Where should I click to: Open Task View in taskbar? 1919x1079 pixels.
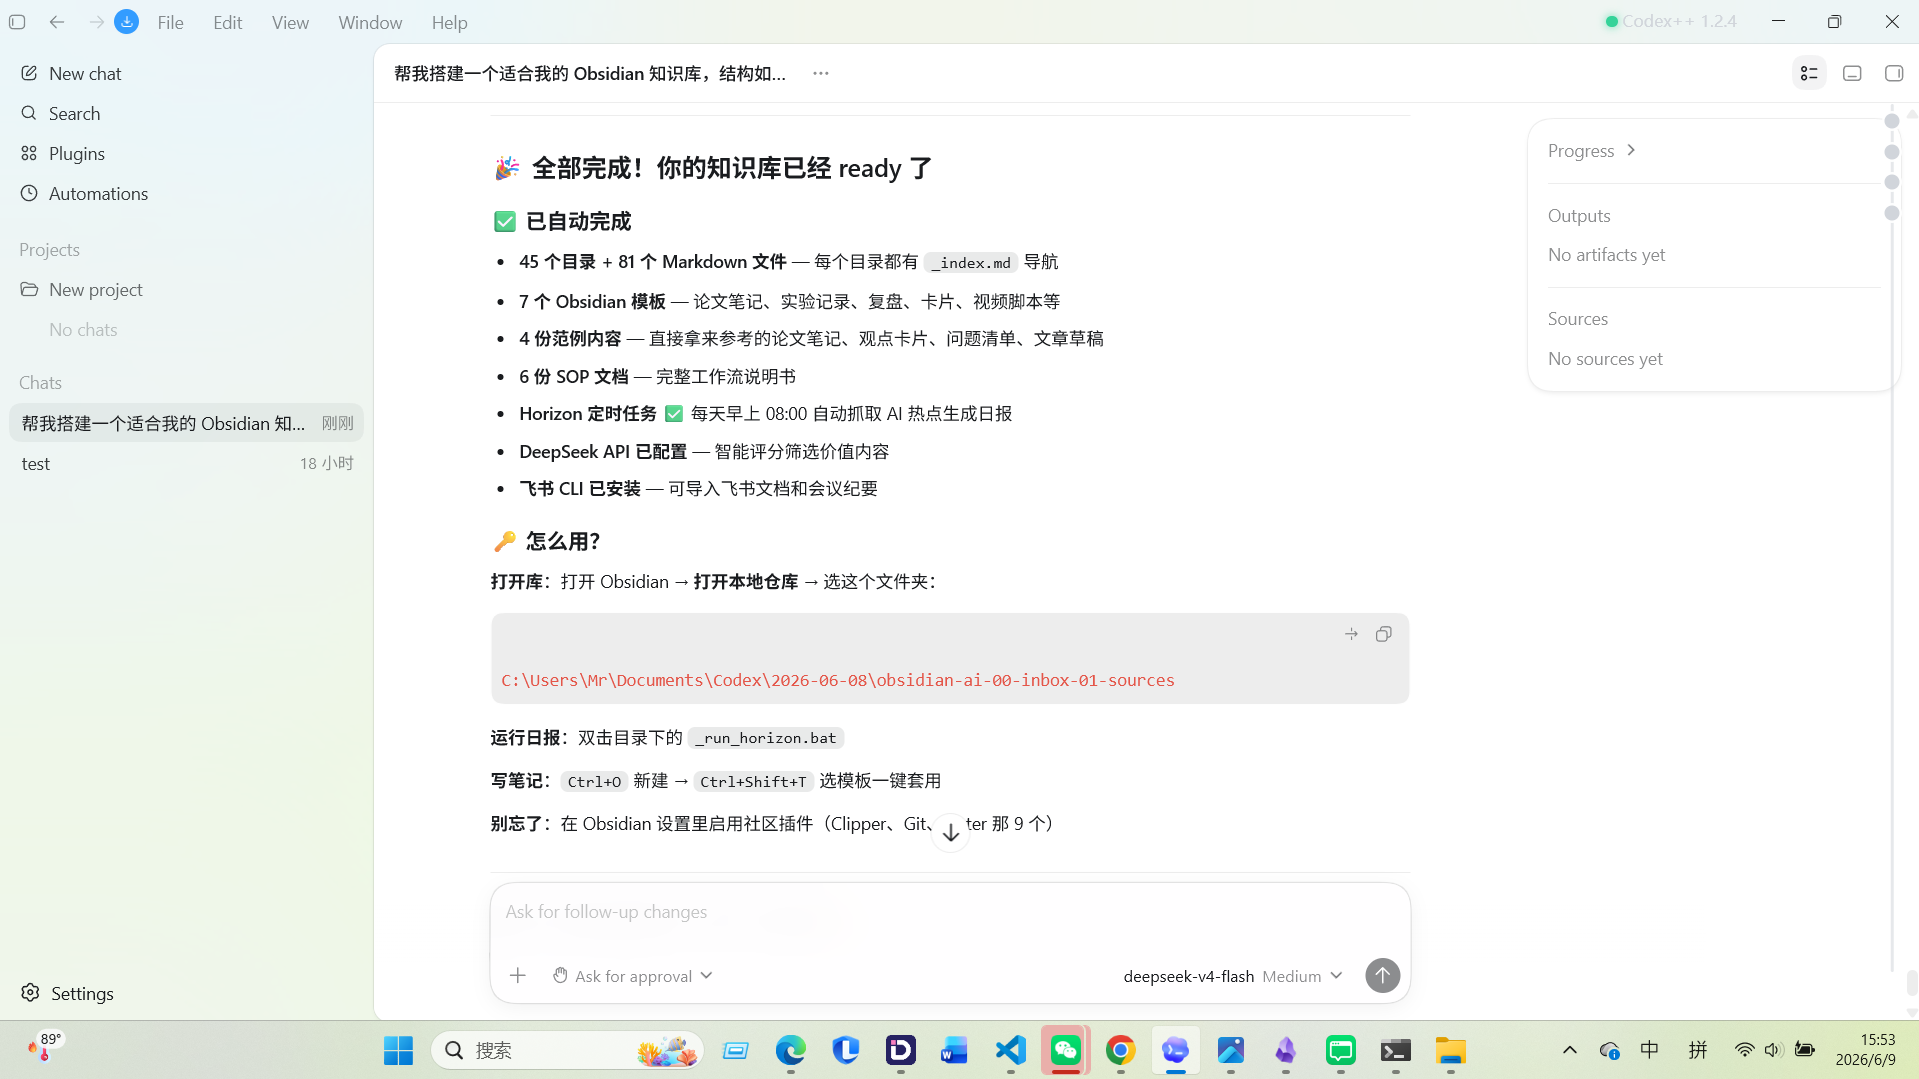[736, 1050]
